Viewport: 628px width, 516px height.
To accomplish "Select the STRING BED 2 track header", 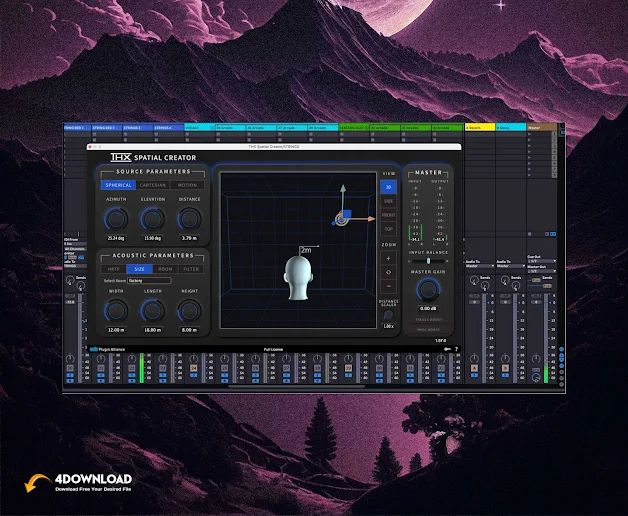I will (x=107, y=127).
